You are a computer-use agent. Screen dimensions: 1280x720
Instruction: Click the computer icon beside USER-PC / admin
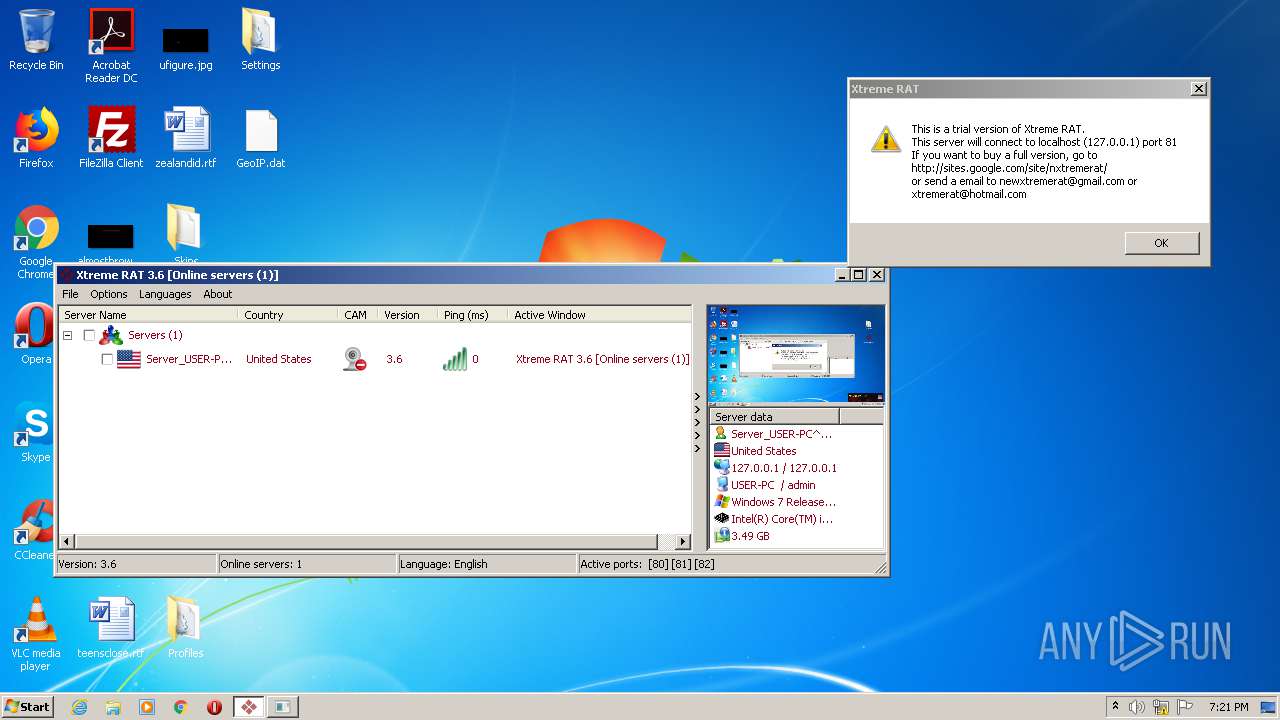[721, 484]
